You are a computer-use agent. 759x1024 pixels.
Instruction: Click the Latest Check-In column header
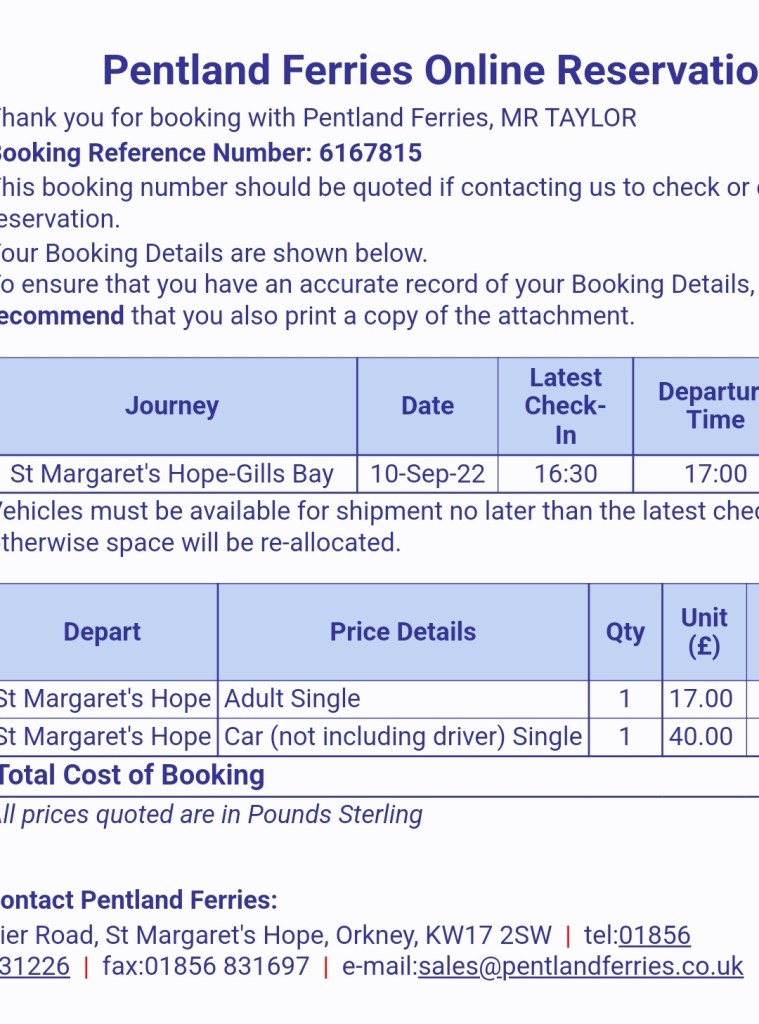(565, 406)
